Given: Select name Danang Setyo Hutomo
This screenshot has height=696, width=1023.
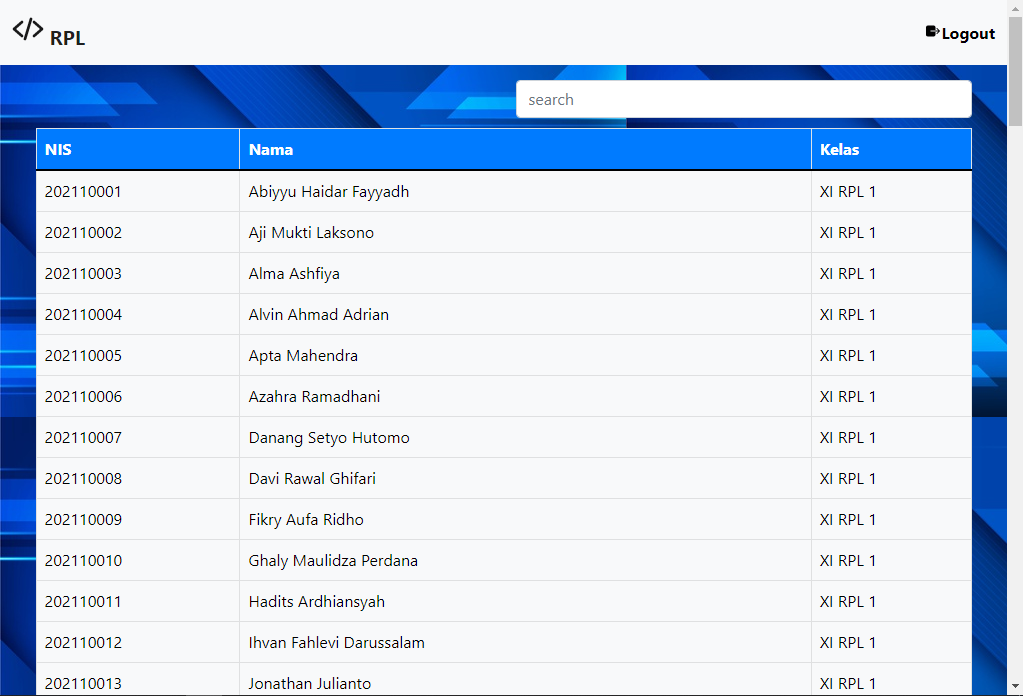Looking at the screenshot, I should click(329, 438).
